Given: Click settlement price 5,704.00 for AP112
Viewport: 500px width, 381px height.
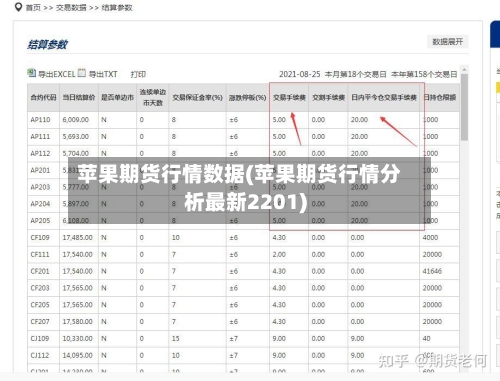Looking at the screenshot, I should coord(76,153).
